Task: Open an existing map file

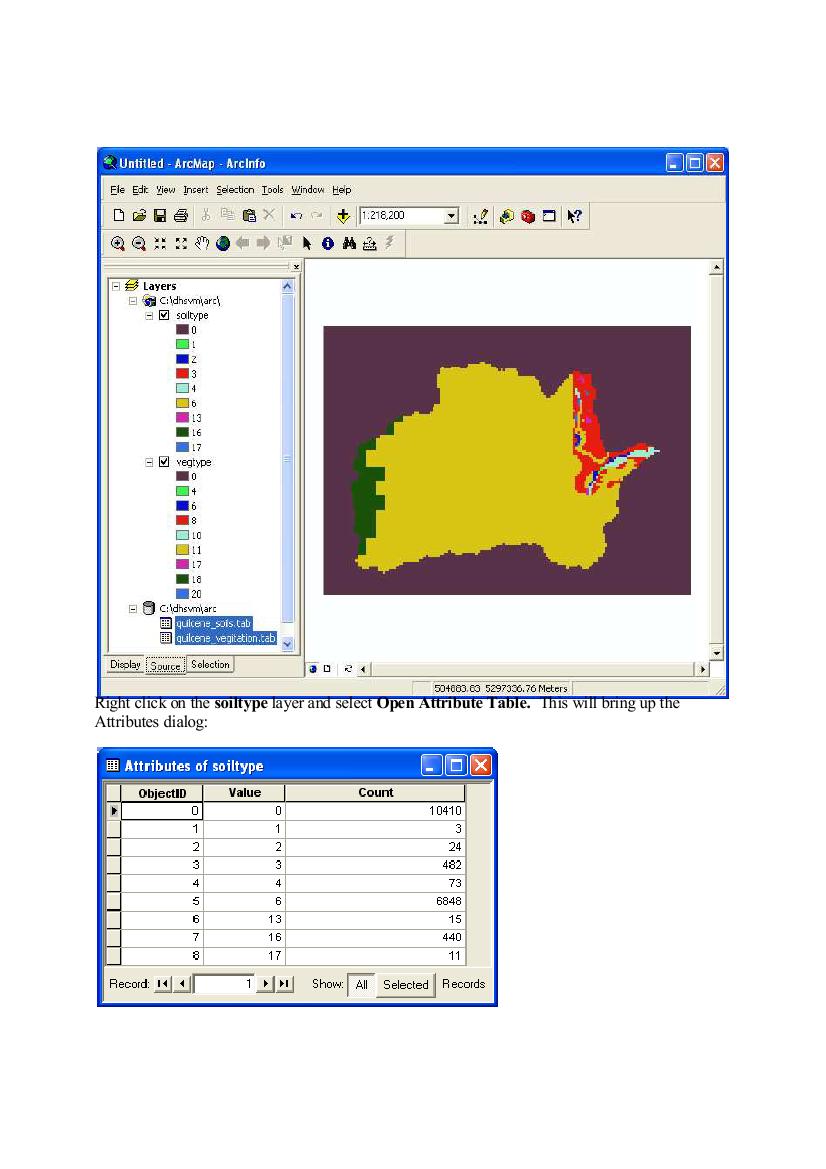Action: pyautogui.click(x=139, y=215)
